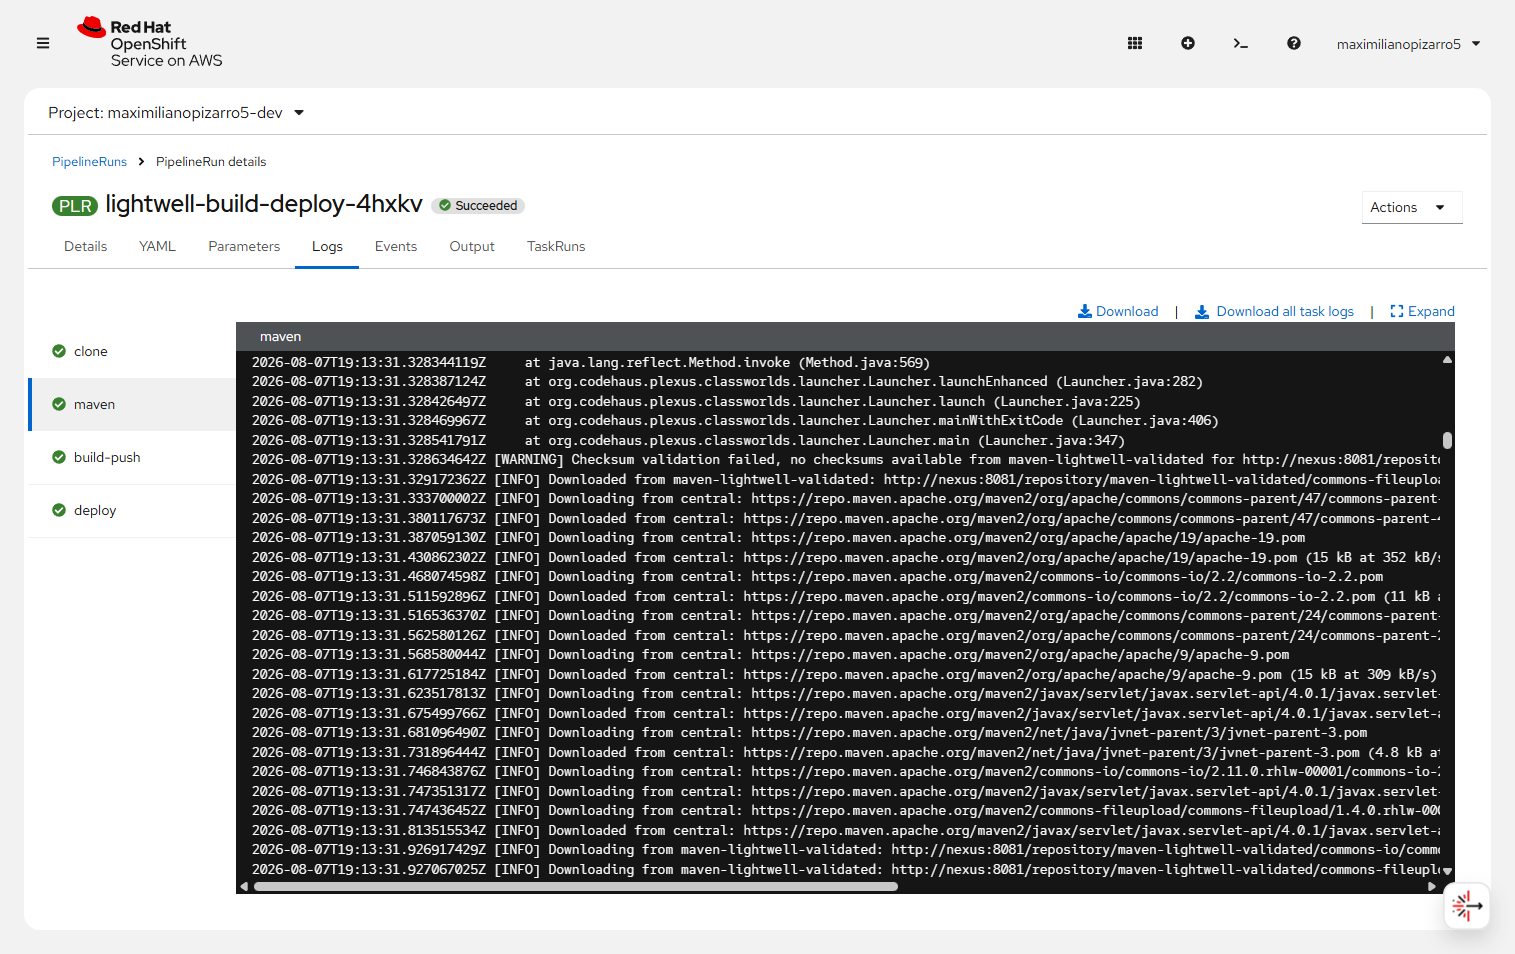Viewport: 1515px width, 954px height.
Task: Select the maven task
Action: [x=132, y=404]
